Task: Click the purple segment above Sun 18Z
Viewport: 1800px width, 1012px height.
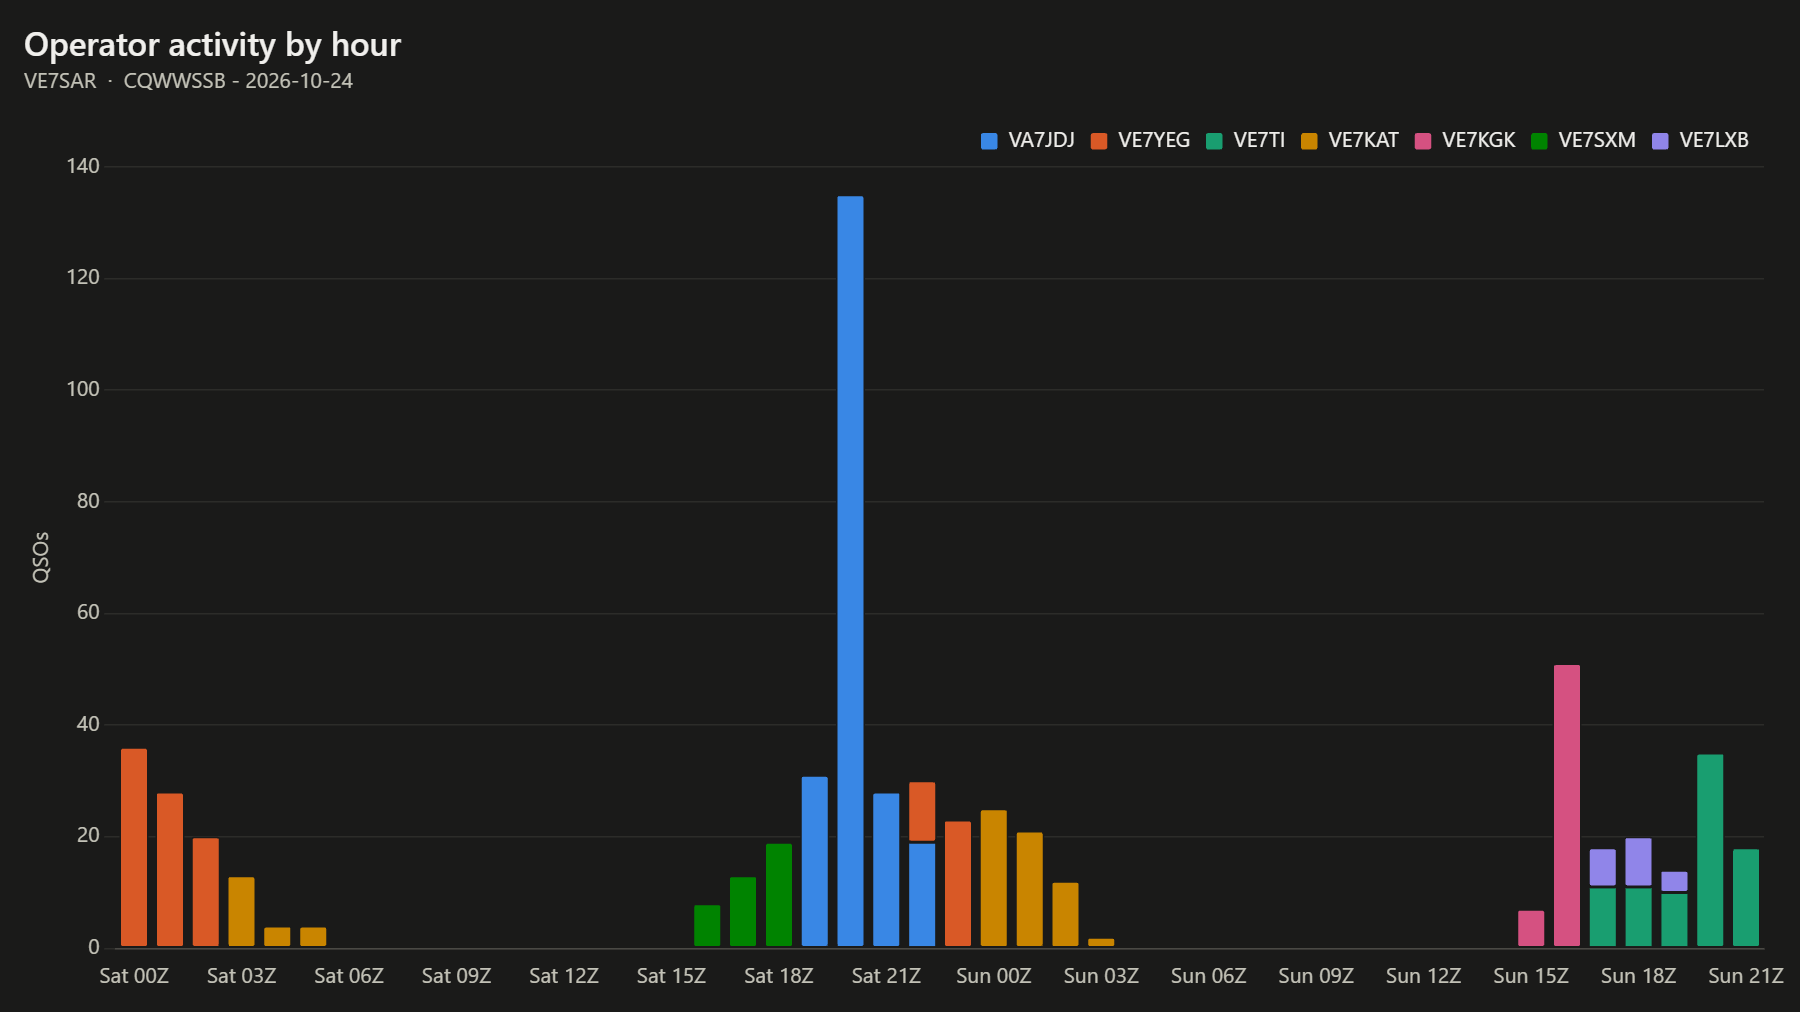Action: click(x=1638, y=862)
